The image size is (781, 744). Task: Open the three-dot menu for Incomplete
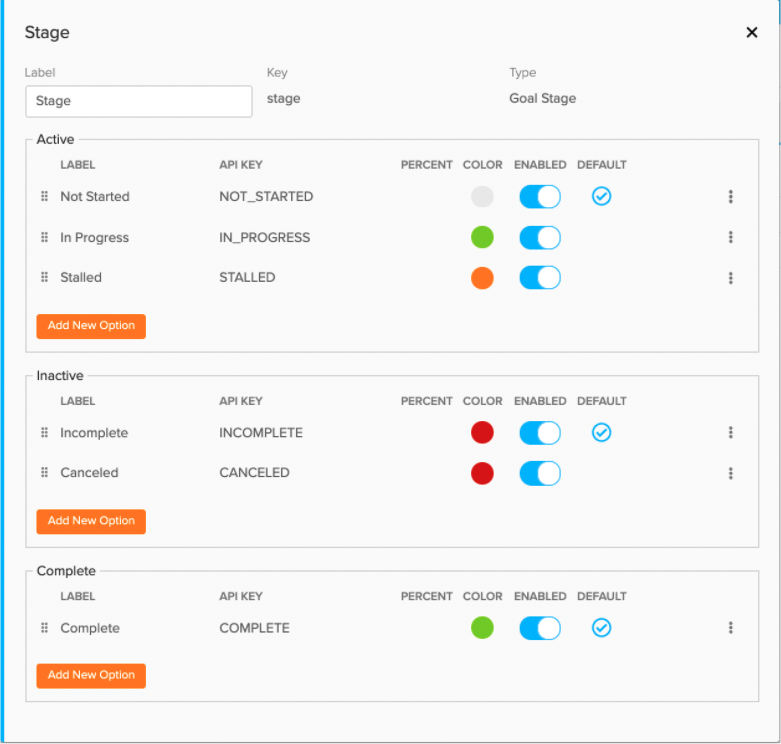[x=731, y=432]
